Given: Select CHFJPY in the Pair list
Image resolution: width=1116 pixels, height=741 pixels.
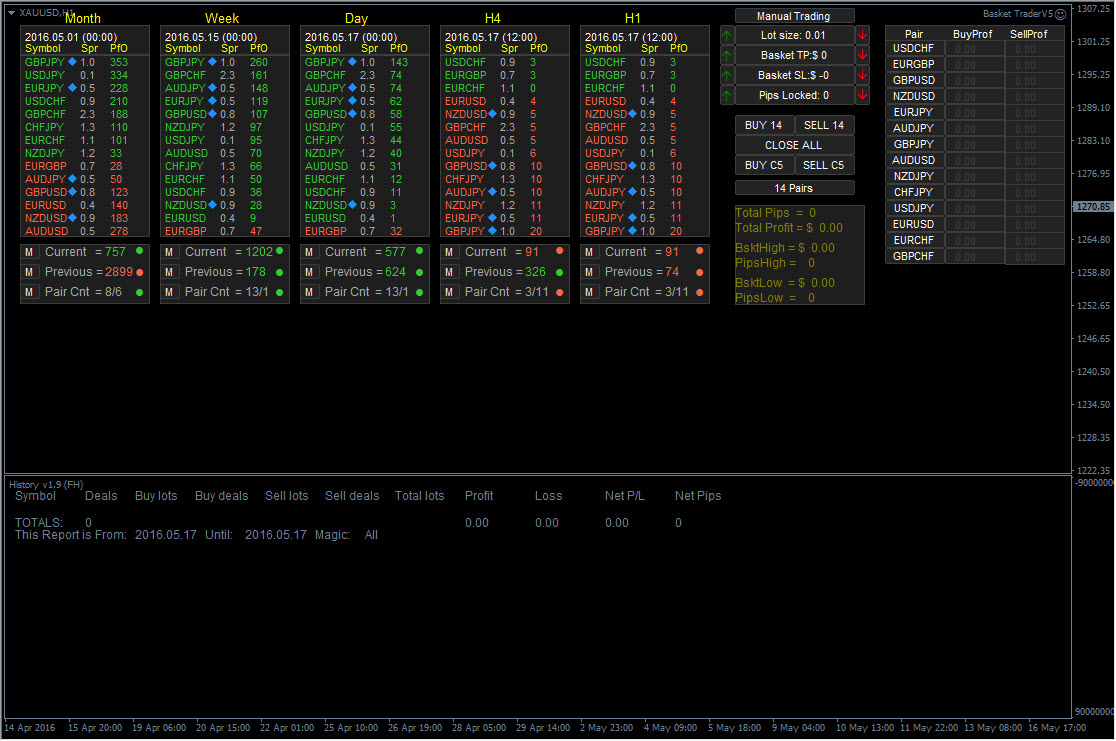Looking at the screenshot, I should pos(915,192).
